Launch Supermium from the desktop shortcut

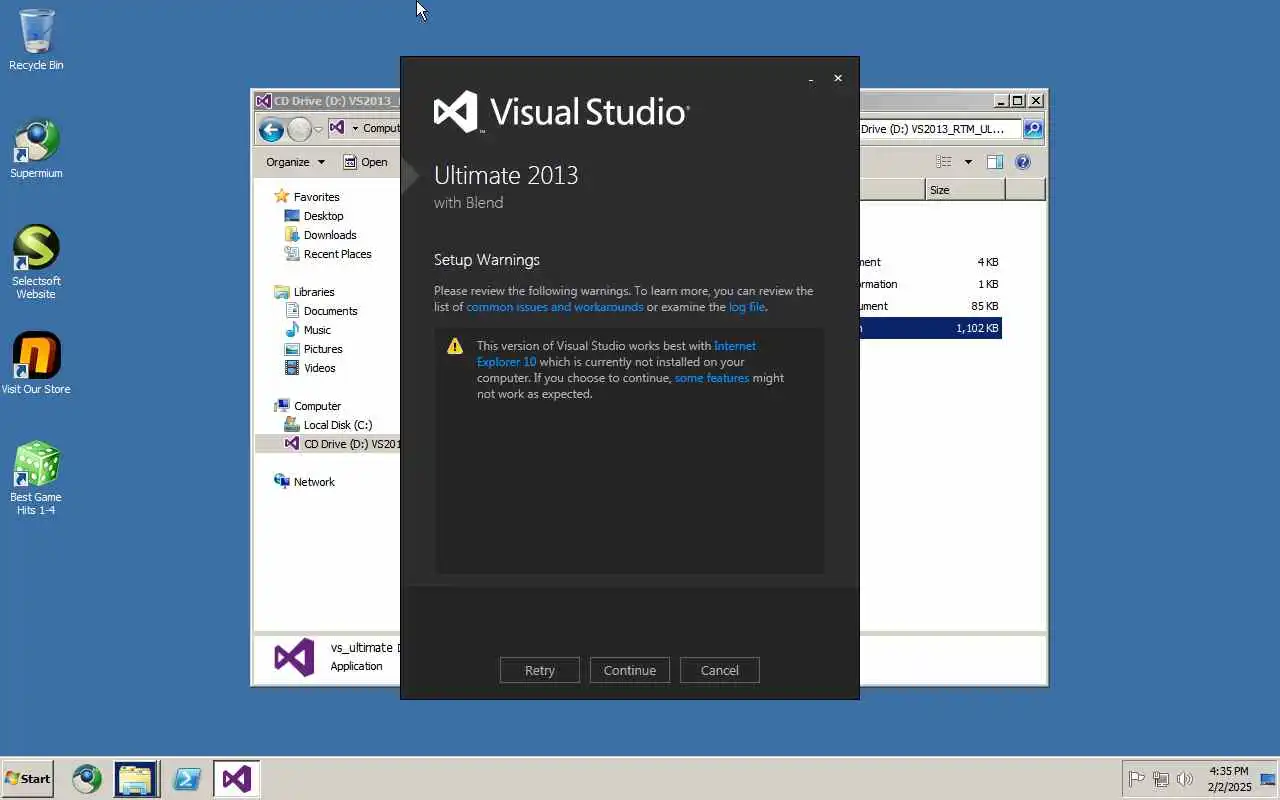[36, 150]
